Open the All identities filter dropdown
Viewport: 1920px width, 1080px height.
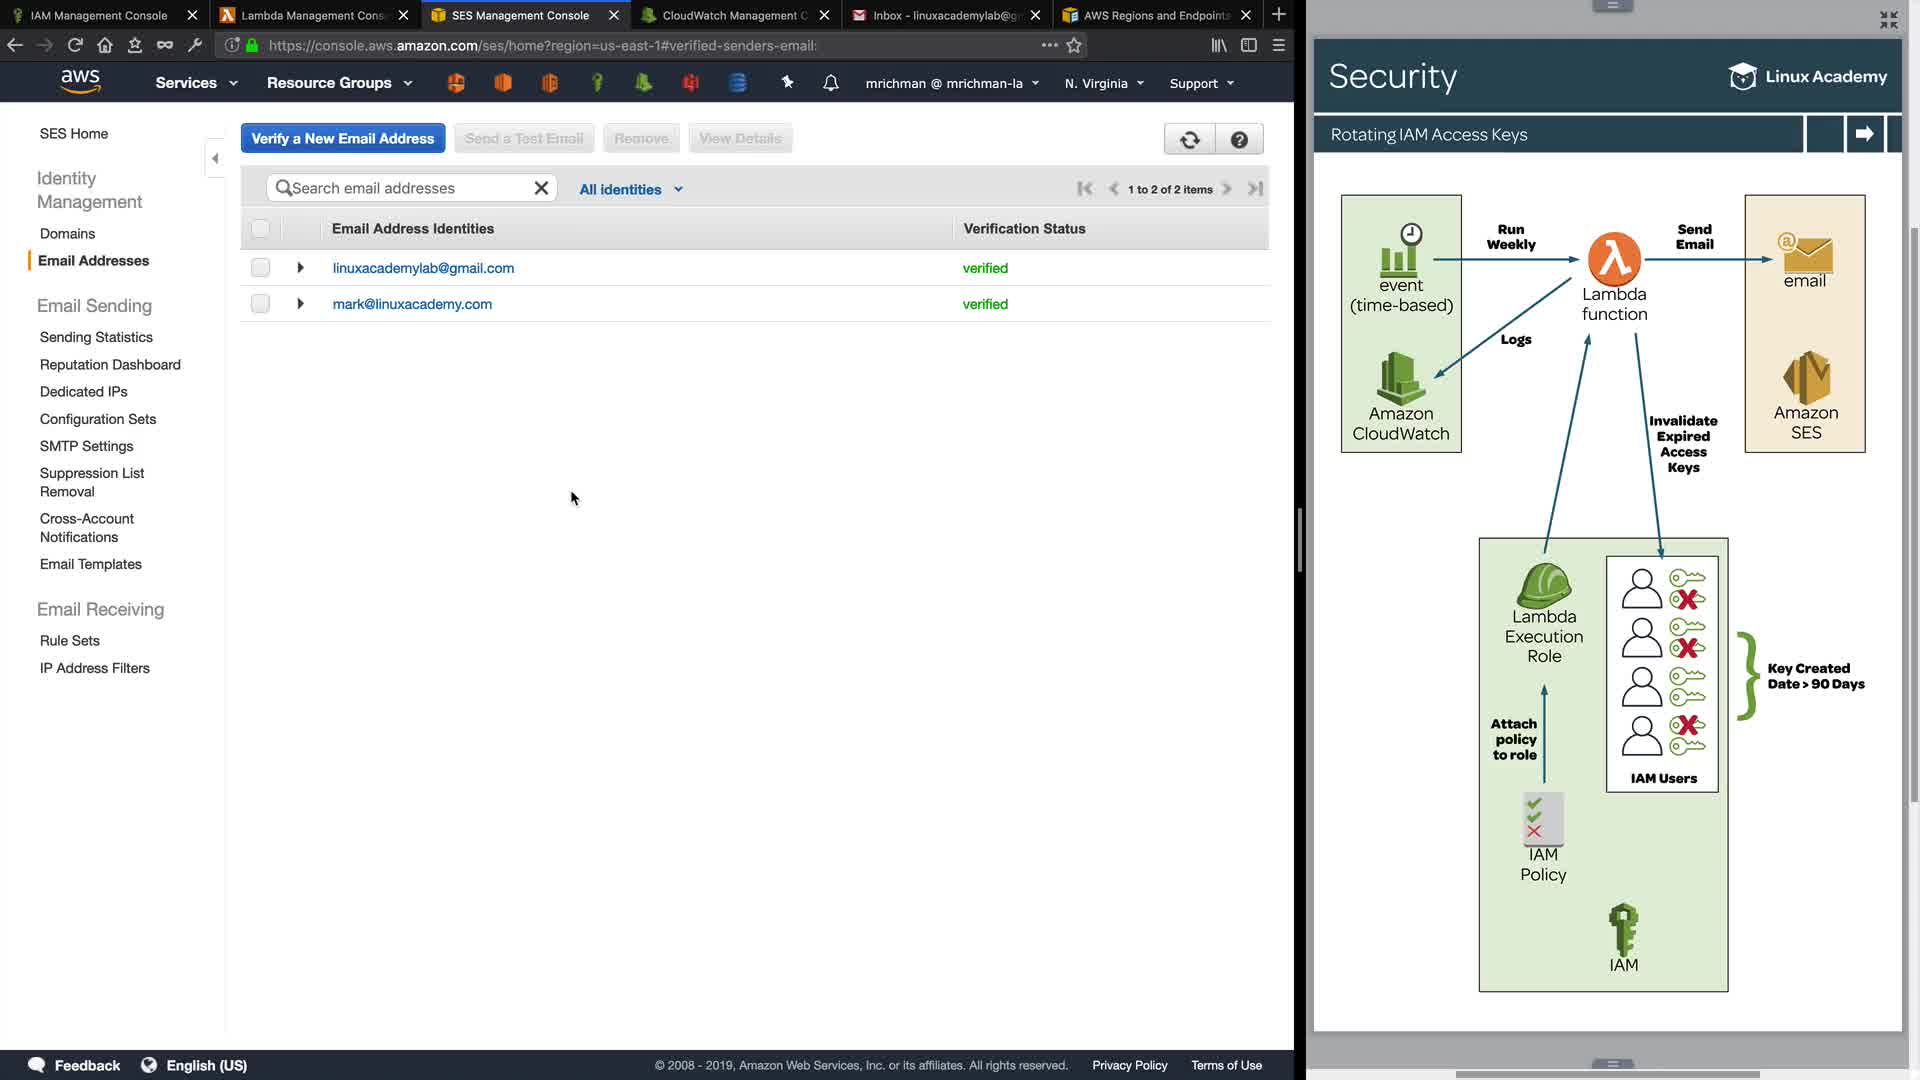[631, 189]
